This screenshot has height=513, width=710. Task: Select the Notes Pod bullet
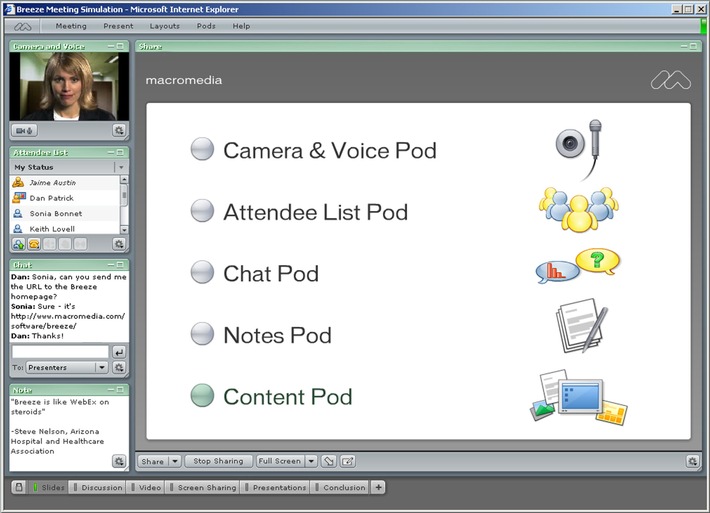202,333
